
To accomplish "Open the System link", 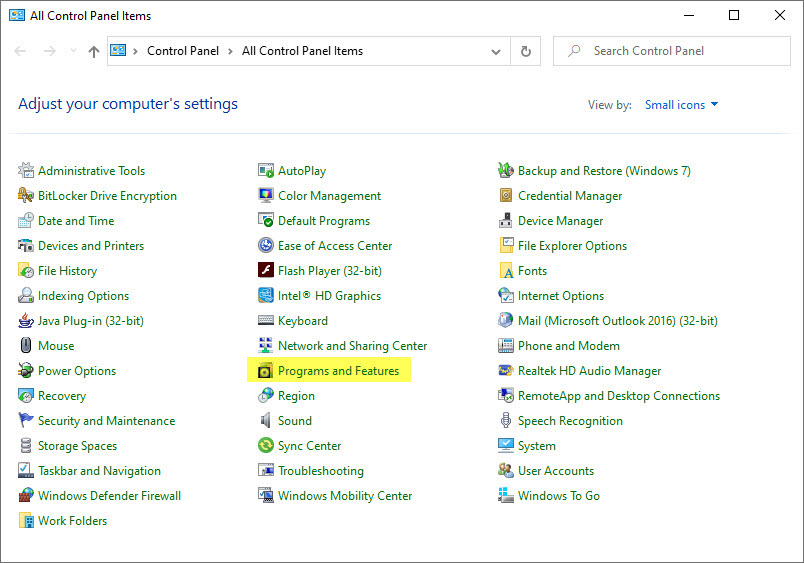I will click(x=536, y=446).
